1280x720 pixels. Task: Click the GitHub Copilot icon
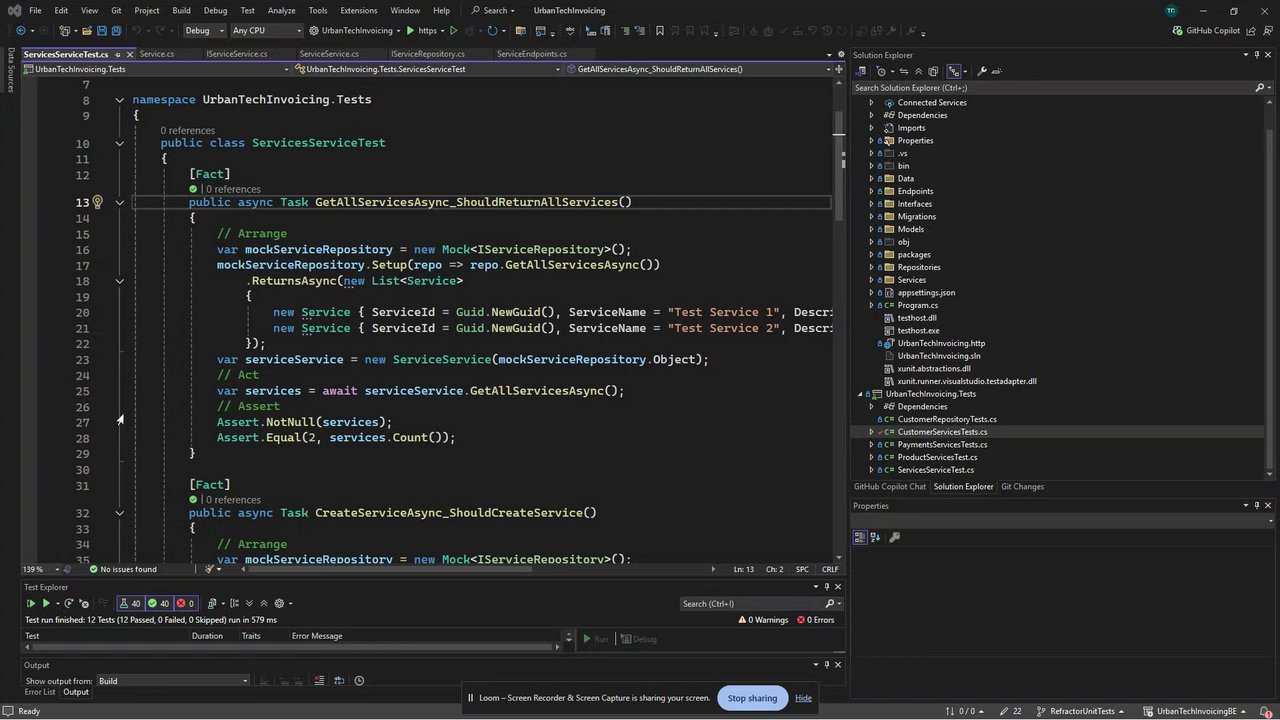coord(1177,31)
